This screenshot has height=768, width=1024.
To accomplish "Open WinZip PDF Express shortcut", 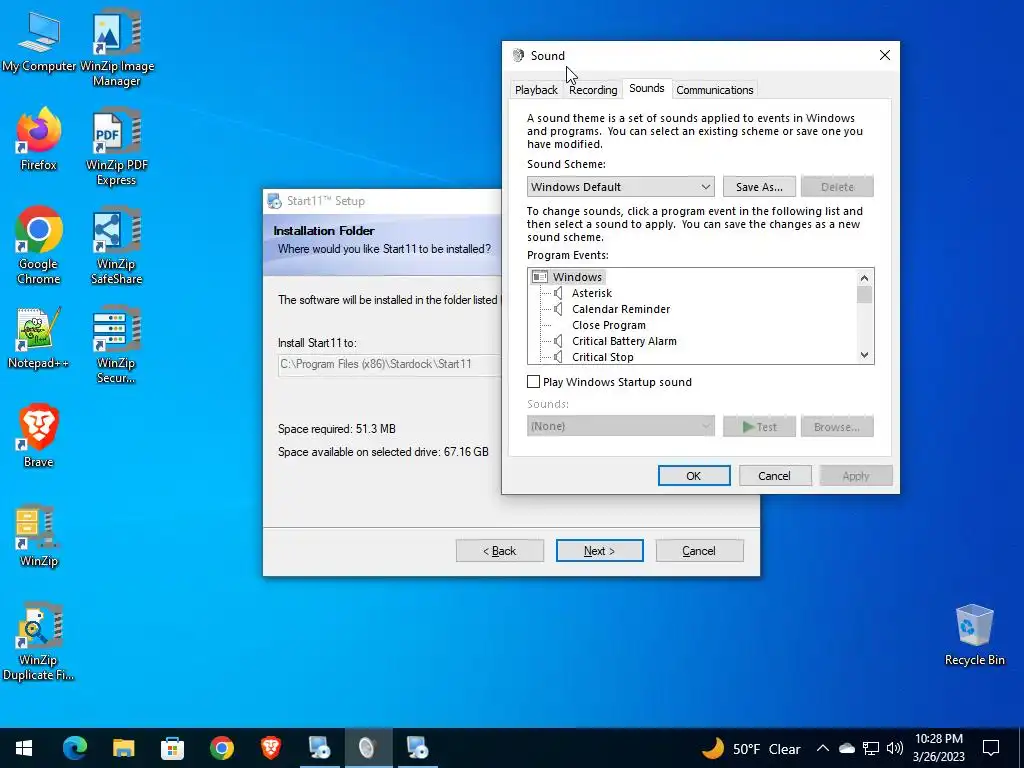I will click(x=117, y=148).
